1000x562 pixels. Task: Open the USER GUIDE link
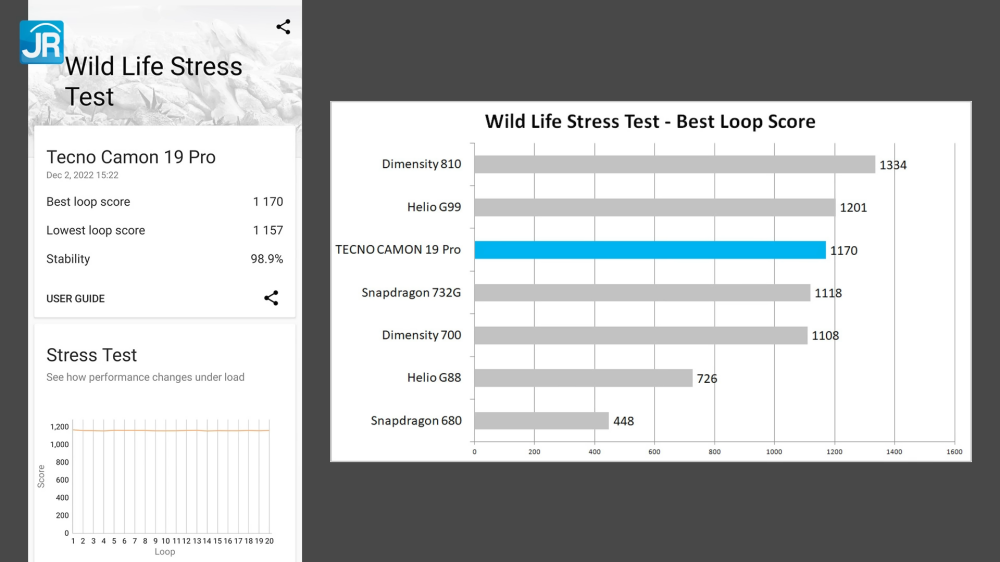coord(75,299)
